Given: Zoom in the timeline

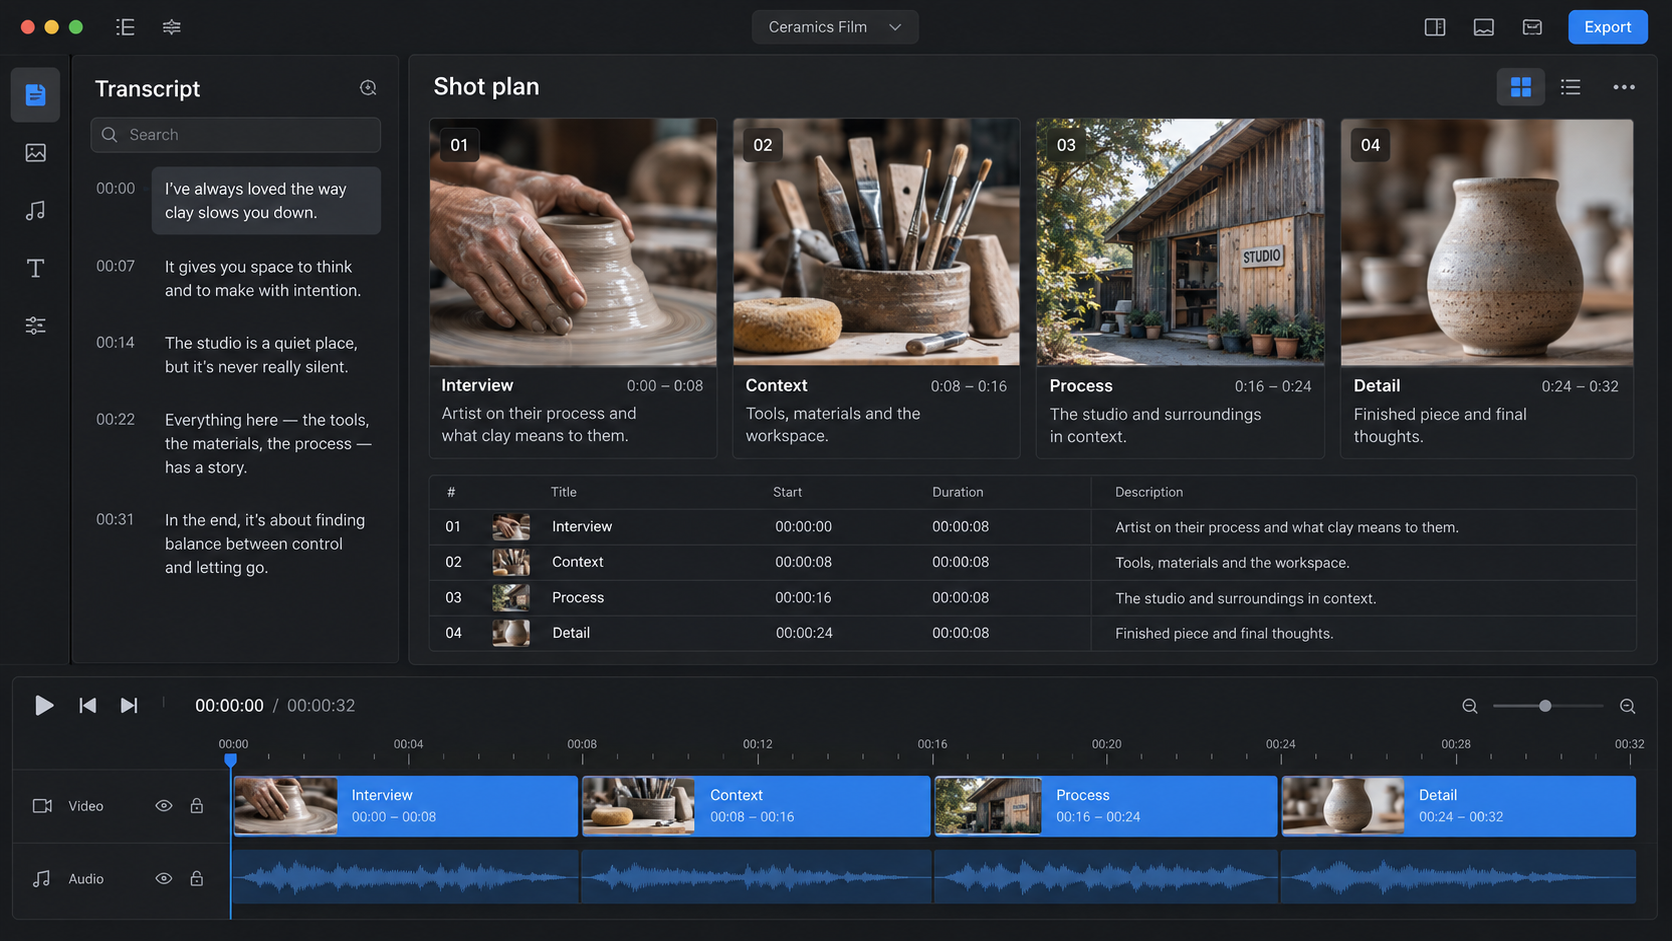Looking at the screenshot, I should pos(1628,706).
